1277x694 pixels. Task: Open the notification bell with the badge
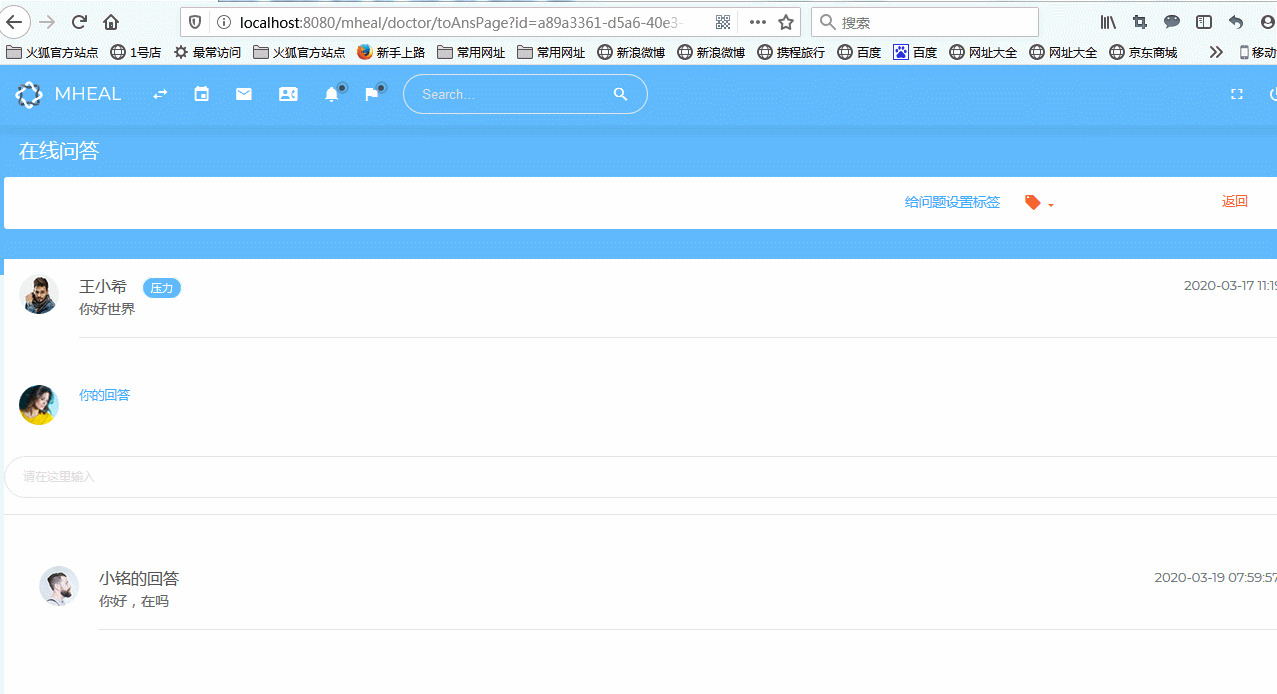coord(333,93)
